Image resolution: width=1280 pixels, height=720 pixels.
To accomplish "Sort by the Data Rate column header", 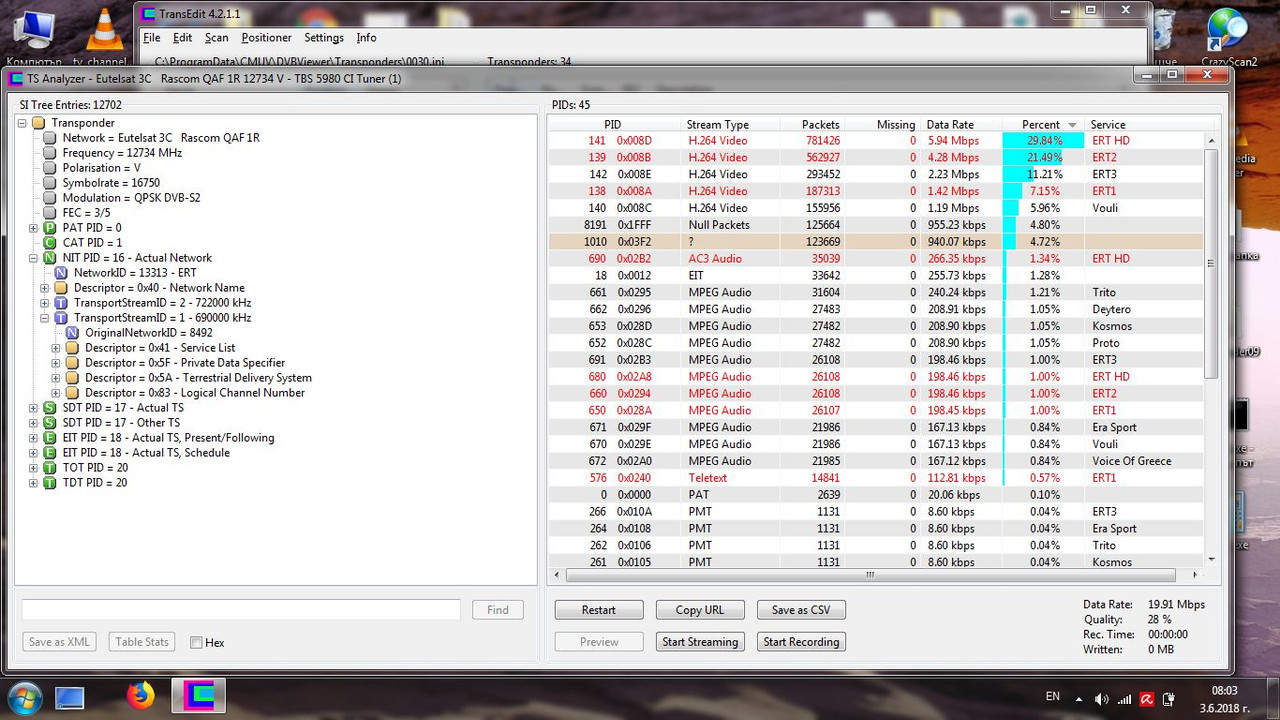I will coord(961,125).
